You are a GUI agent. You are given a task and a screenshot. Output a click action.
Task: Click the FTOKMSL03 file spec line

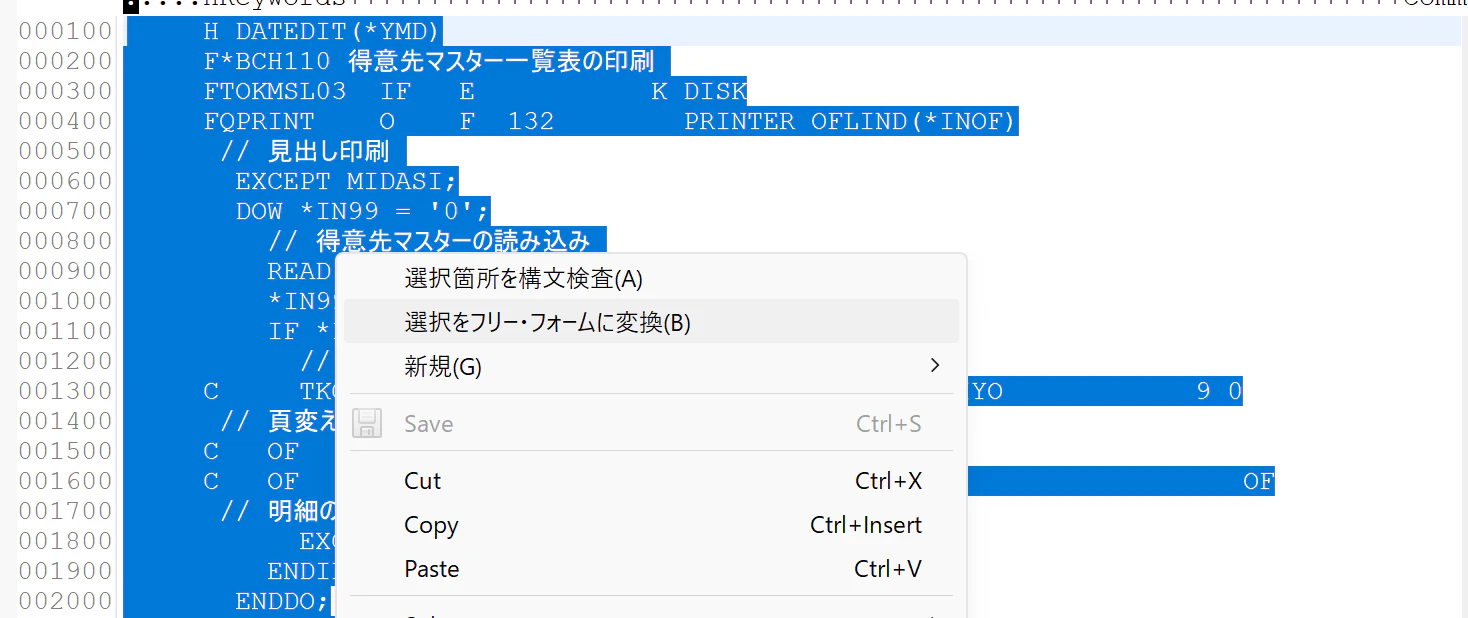coord(475,92)
